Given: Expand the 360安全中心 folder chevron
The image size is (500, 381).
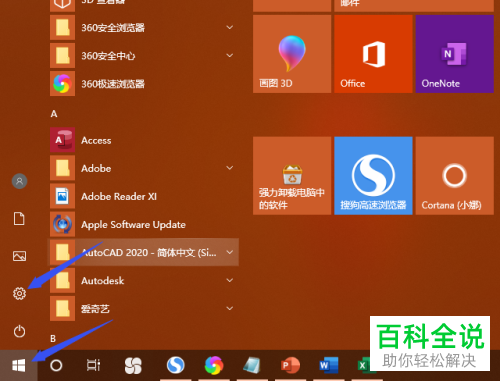Looking at the screenshot, I should tap(230, 55).
